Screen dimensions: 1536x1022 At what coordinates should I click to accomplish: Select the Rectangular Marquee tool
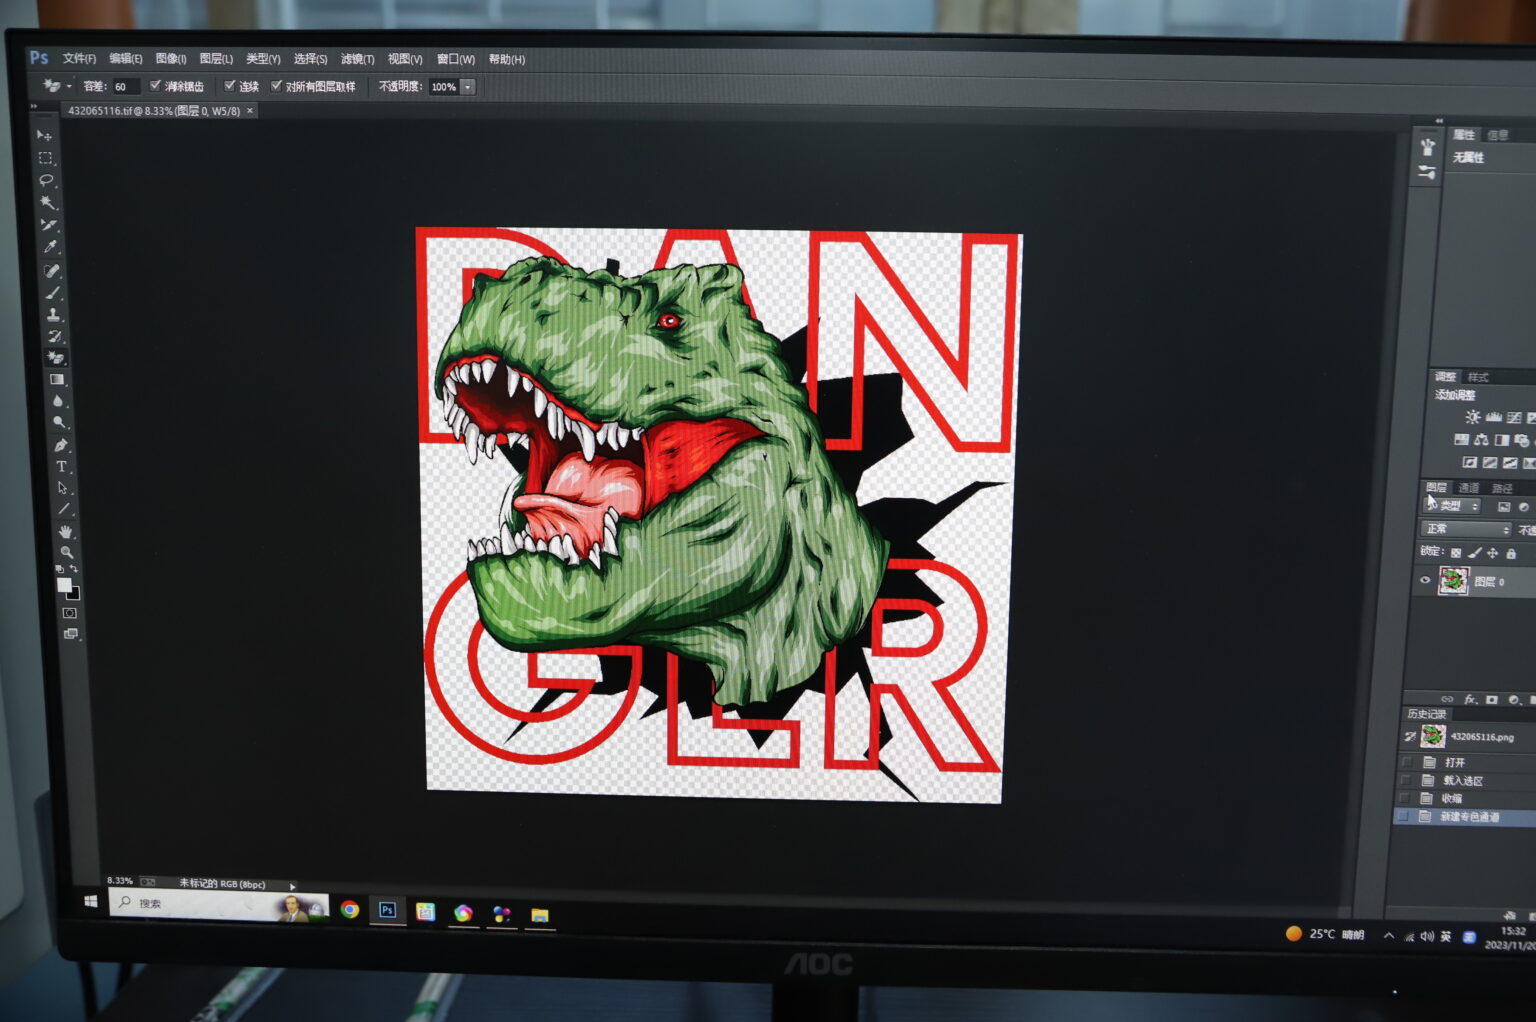pos(45,158)
